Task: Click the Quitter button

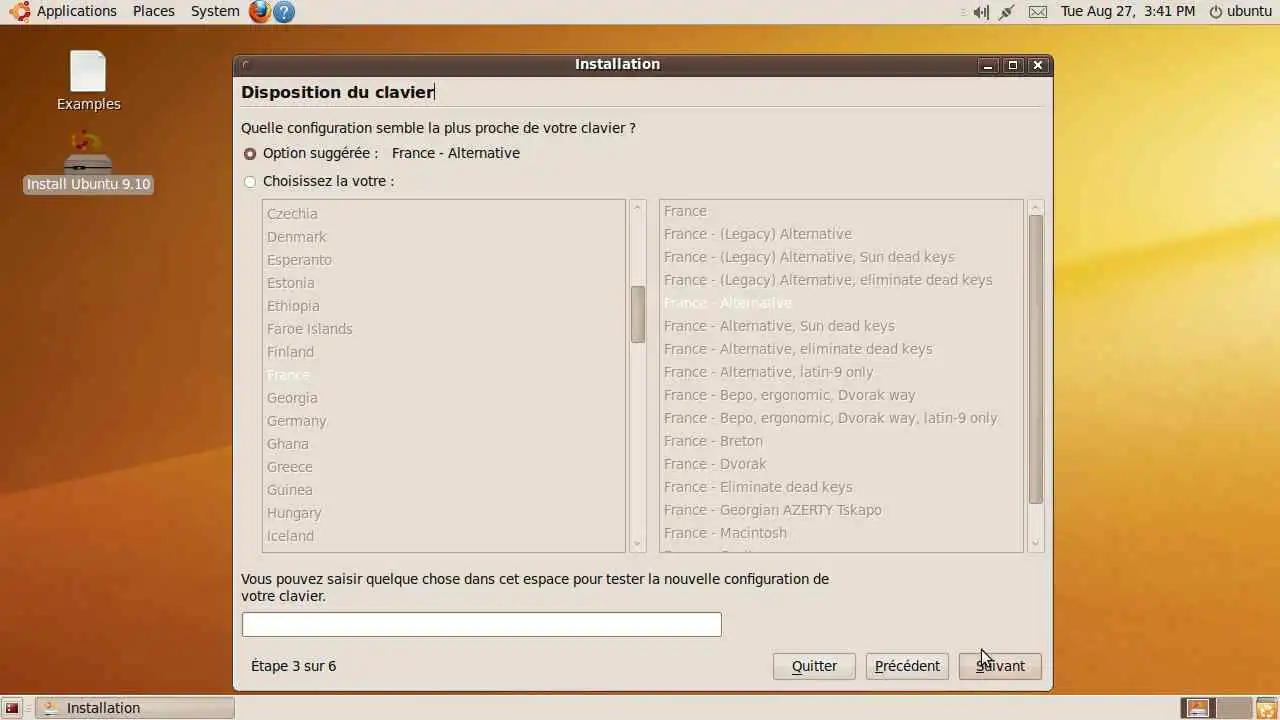Action: 814,666
